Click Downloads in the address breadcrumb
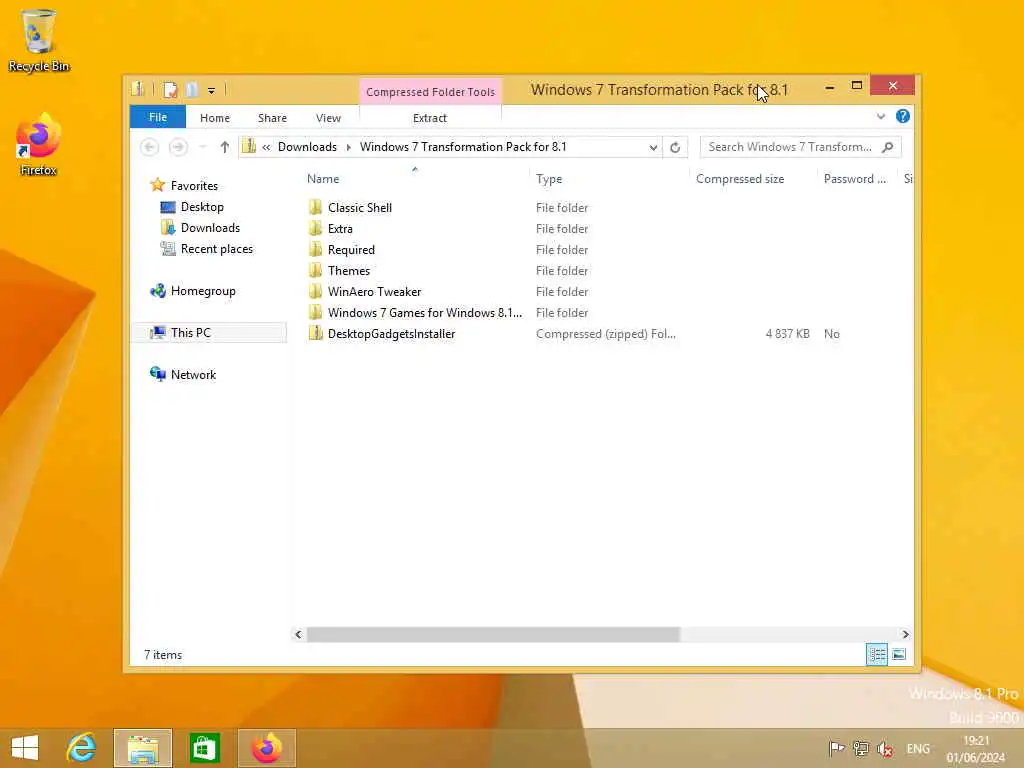Viewport: 1024px width, 768px height. (307, 147)
